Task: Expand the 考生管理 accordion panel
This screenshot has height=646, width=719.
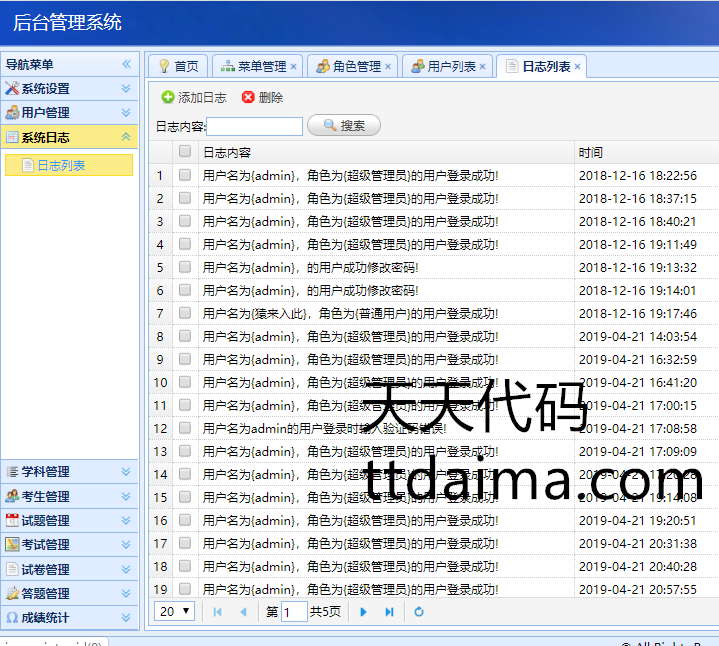Action: point(70,496)
